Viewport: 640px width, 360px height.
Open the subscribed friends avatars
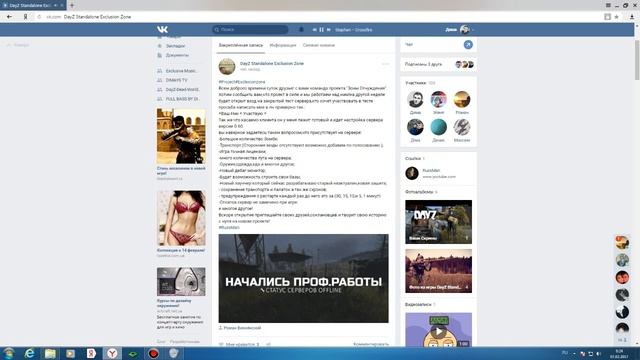coord(464,64)
